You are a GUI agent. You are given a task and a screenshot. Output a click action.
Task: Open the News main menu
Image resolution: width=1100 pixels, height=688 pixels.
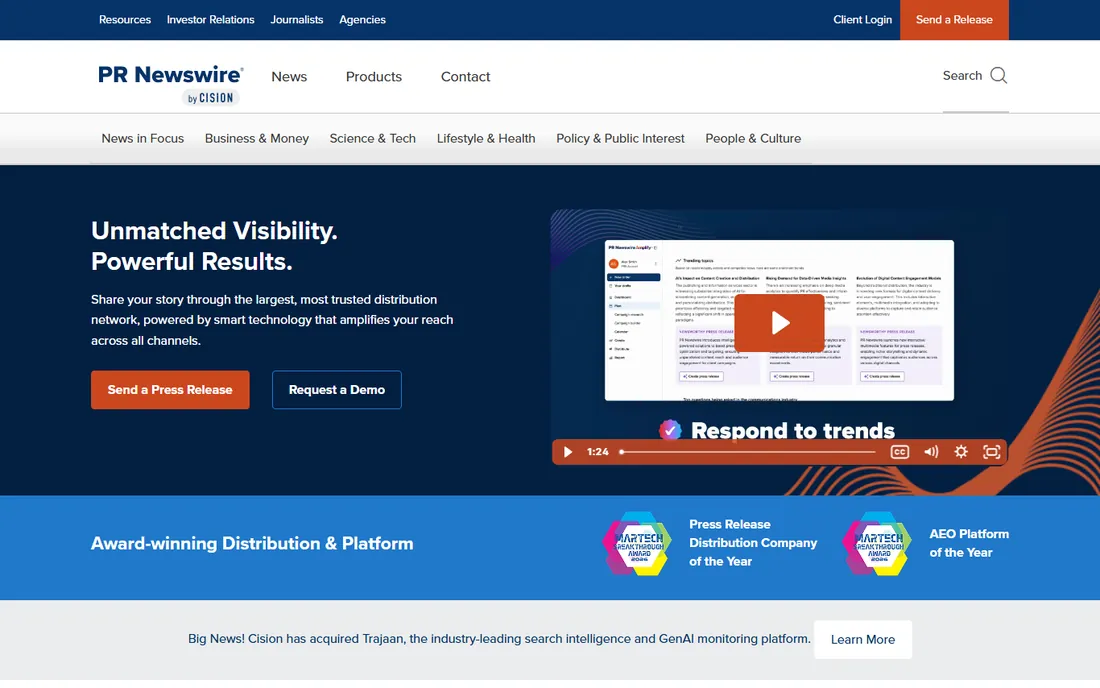289,76
